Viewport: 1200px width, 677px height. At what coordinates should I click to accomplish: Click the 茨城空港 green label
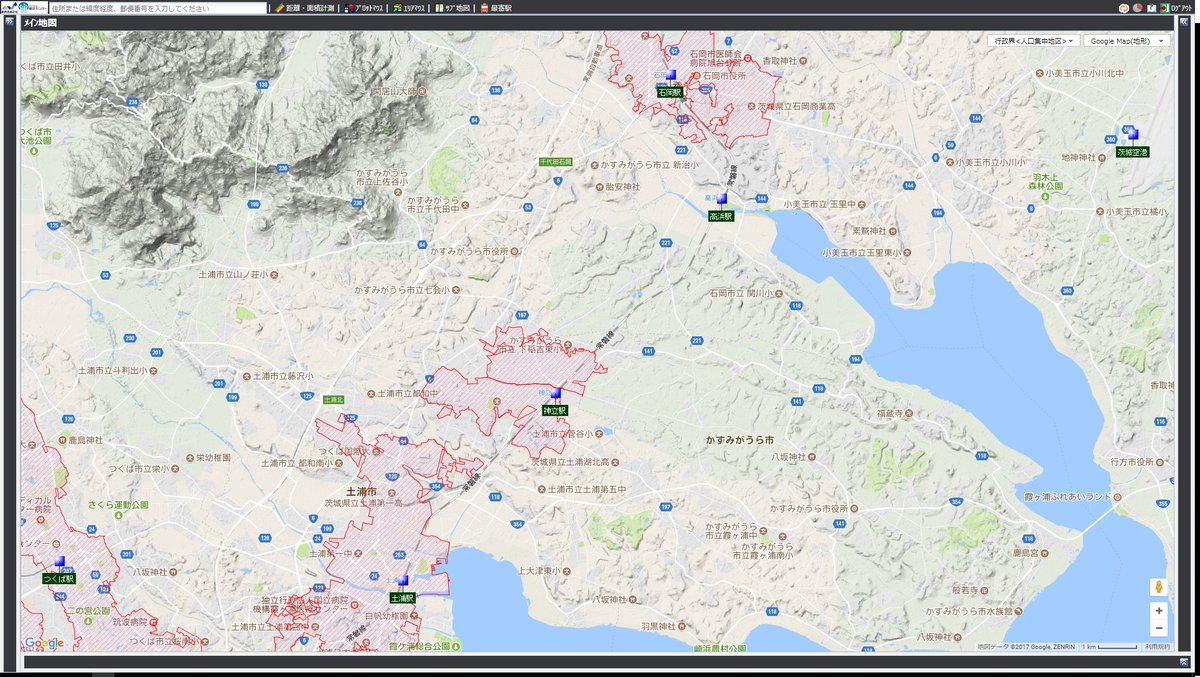point(1133,152)
